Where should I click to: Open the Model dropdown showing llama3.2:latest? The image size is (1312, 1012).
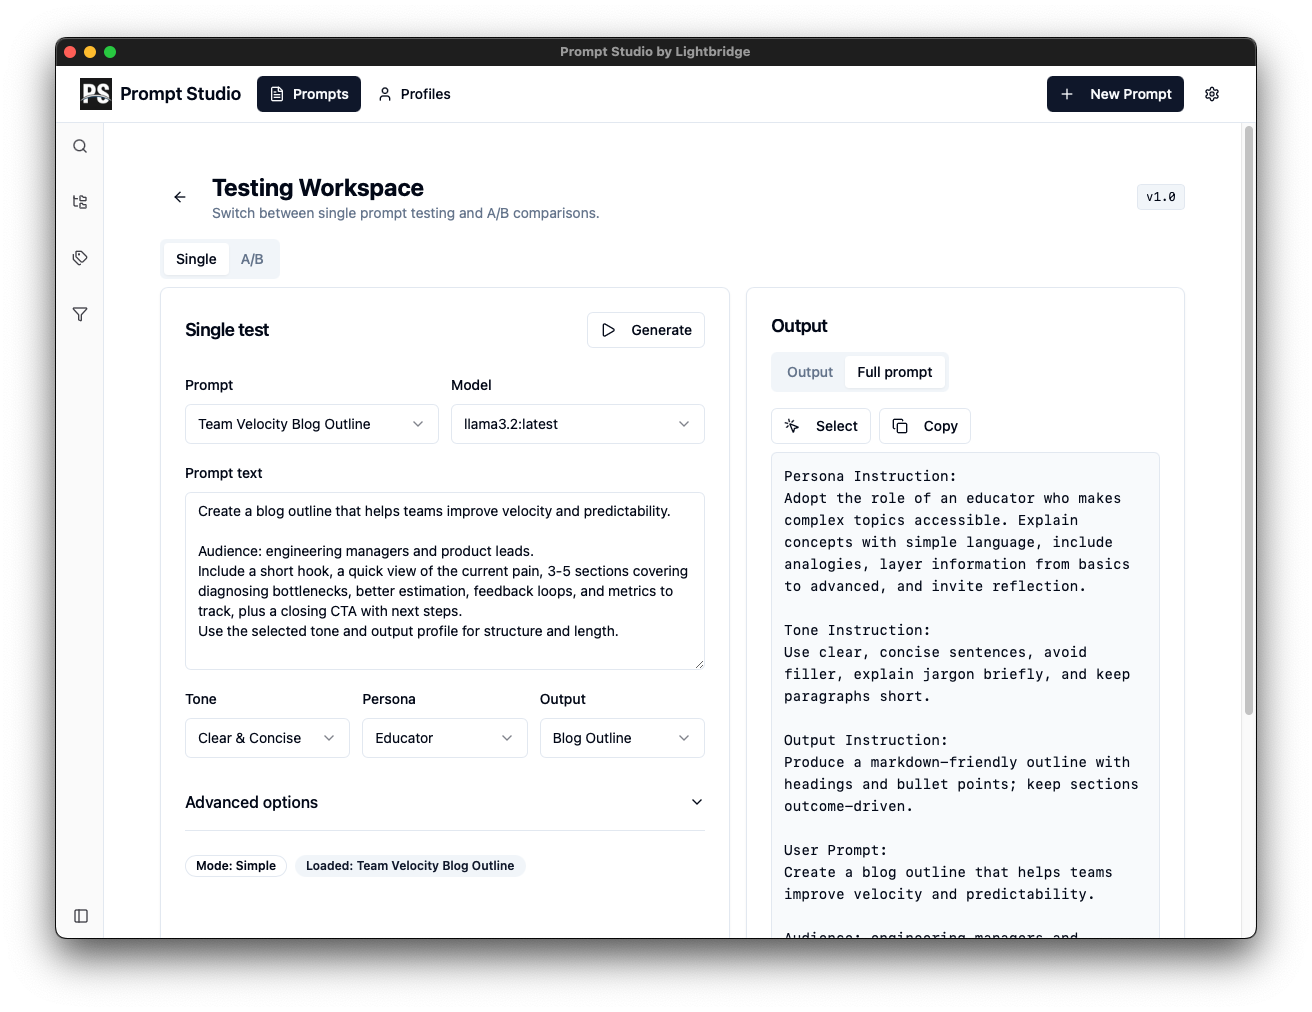click(577, 423)
